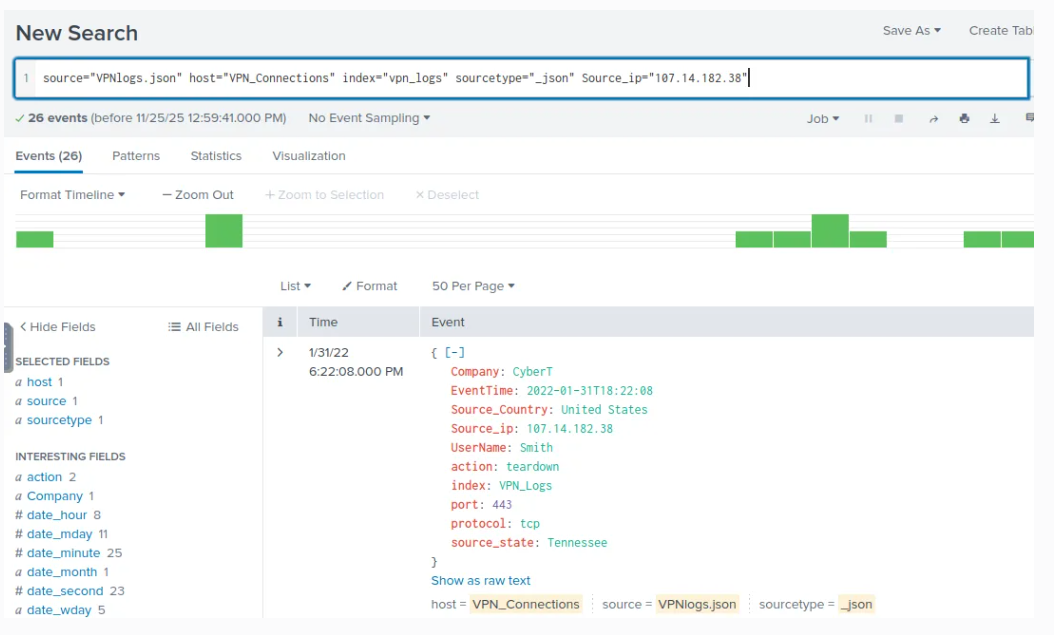Click the port value 443
This screenshot has height=635, width=1054.
pyautogui.click(x=502, y=505)
